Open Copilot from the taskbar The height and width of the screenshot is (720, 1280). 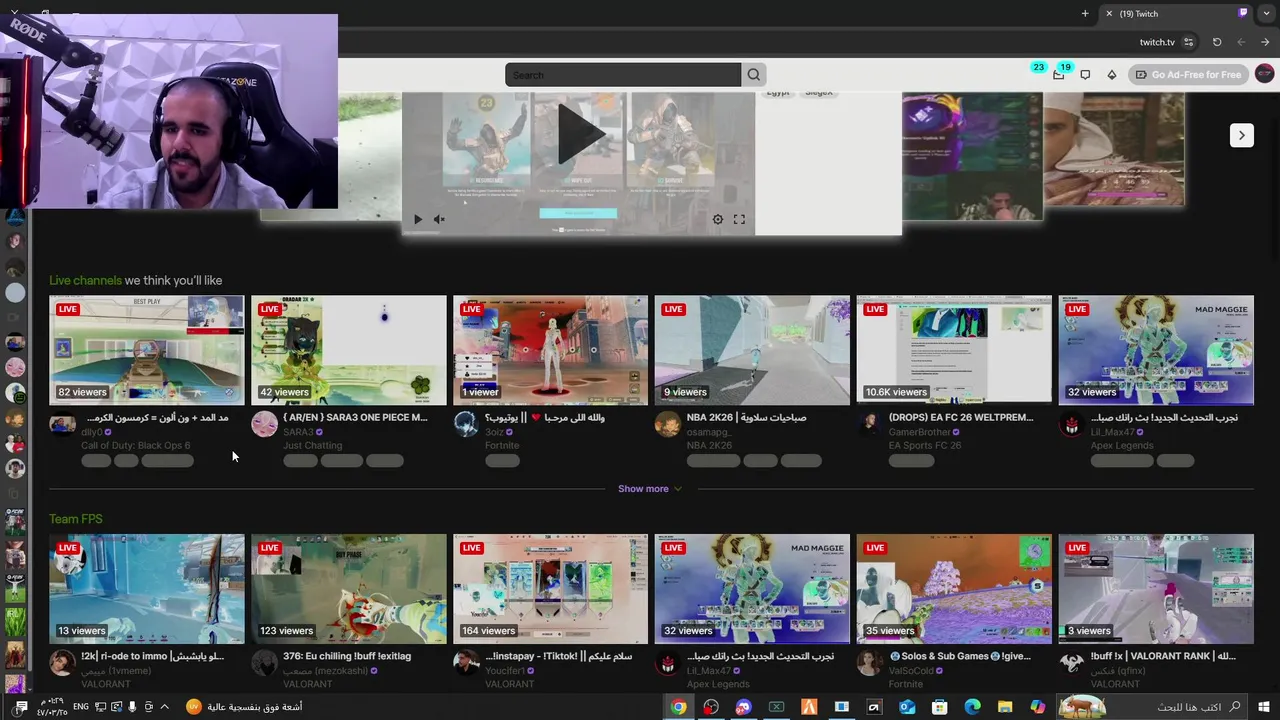[x=1037, y=707]
